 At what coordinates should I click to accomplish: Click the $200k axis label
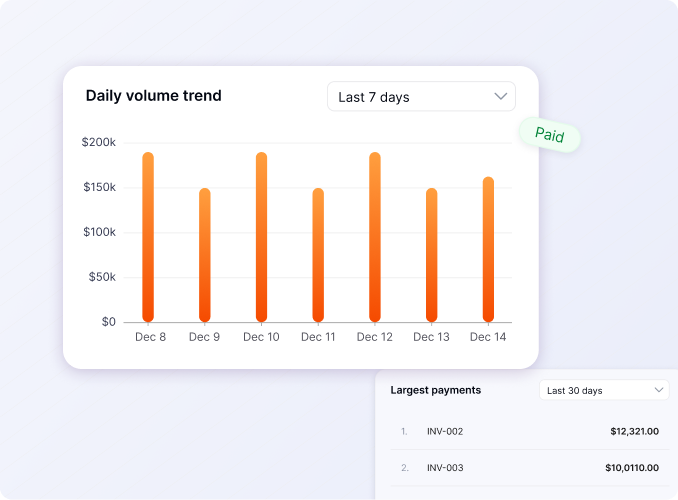(99, 143)
